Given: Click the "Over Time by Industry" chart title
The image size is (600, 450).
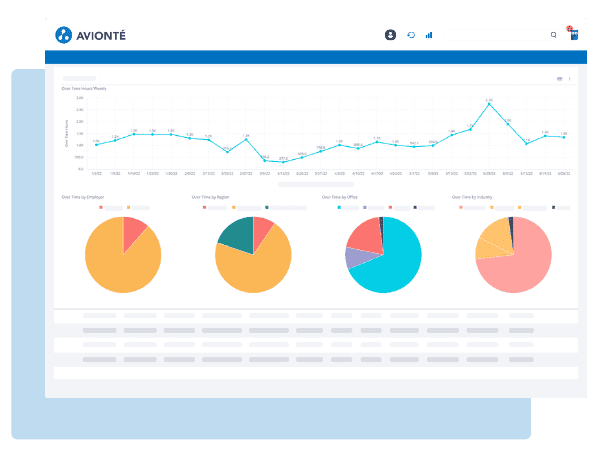Looking at the screenshot, I should tap(472, 197).
